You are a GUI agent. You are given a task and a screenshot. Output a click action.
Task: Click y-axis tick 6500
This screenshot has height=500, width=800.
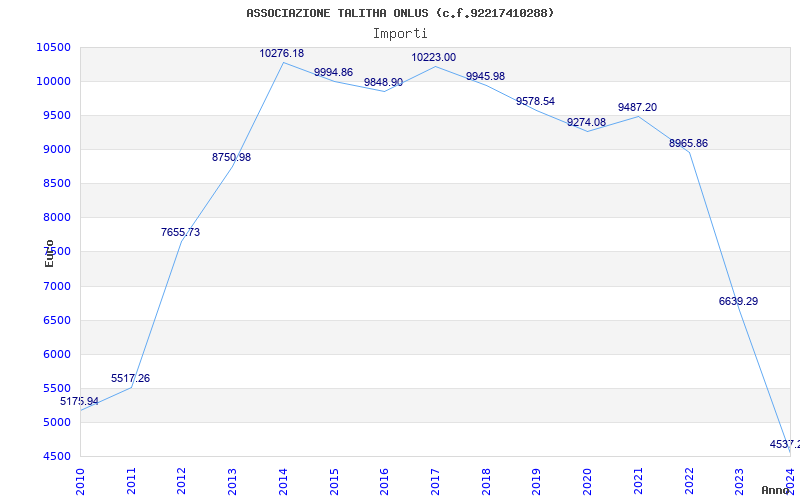tap(56, 320)
